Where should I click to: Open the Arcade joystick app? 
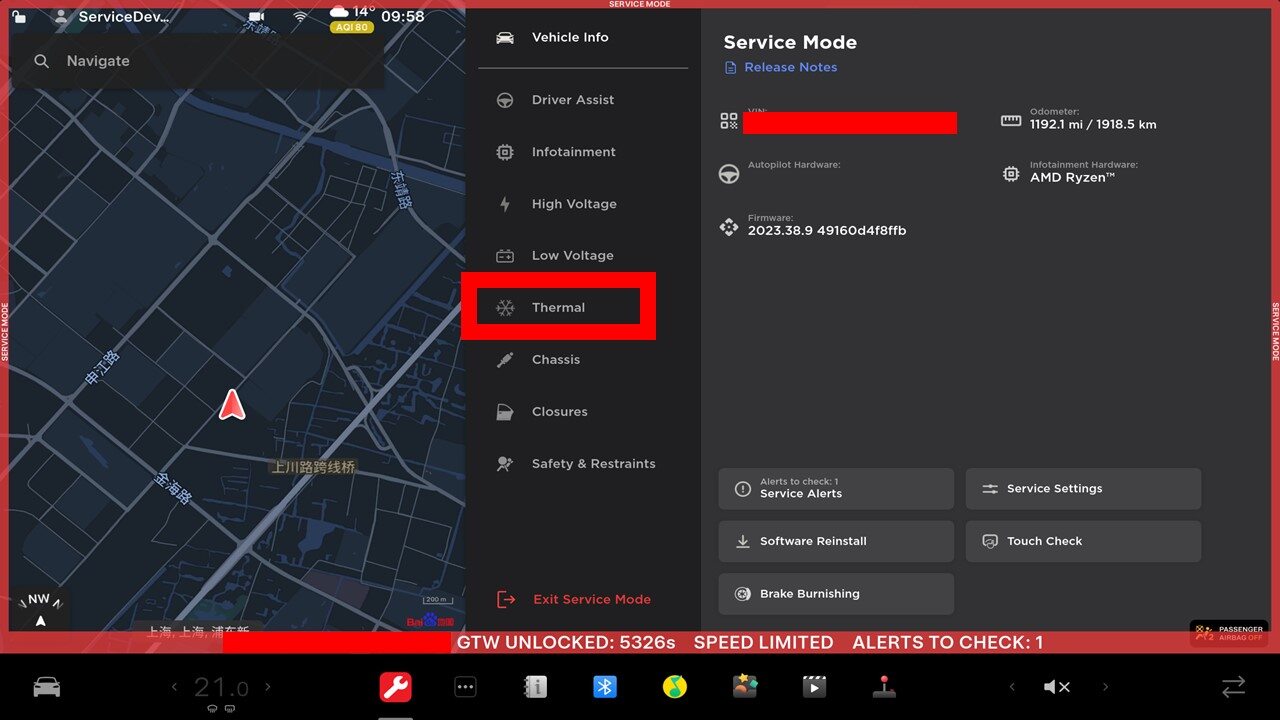(x=884, y=687)
